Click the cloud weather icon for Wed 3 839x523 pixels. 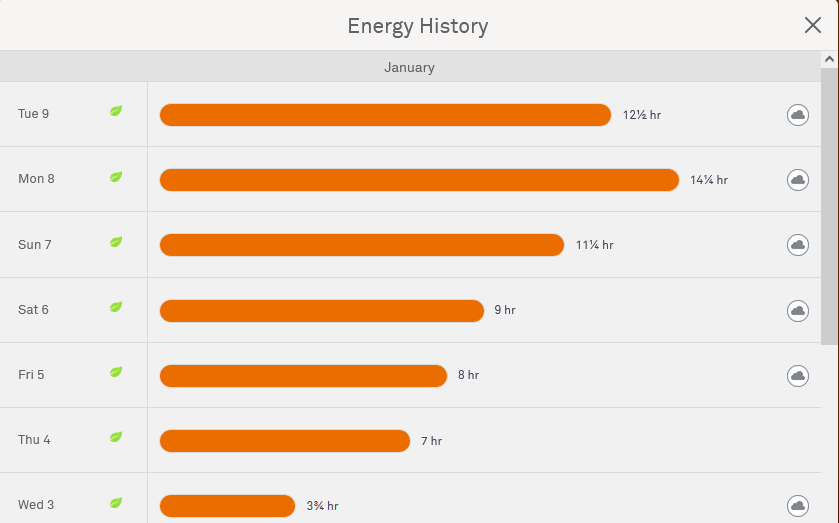coord(798,505)
